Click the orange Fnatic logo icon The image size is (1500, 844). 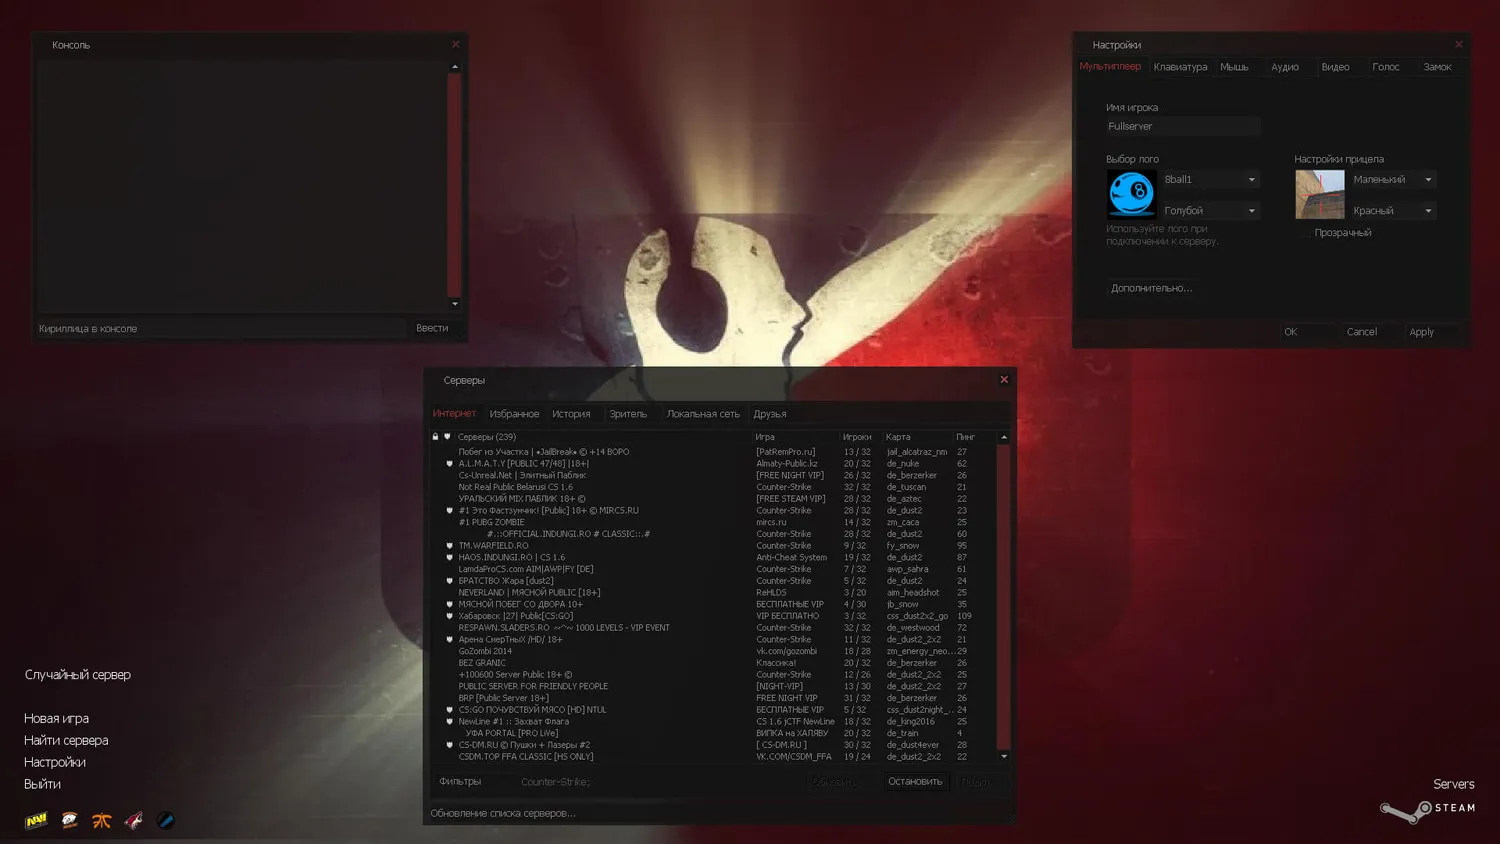click(x=101, y=821)
